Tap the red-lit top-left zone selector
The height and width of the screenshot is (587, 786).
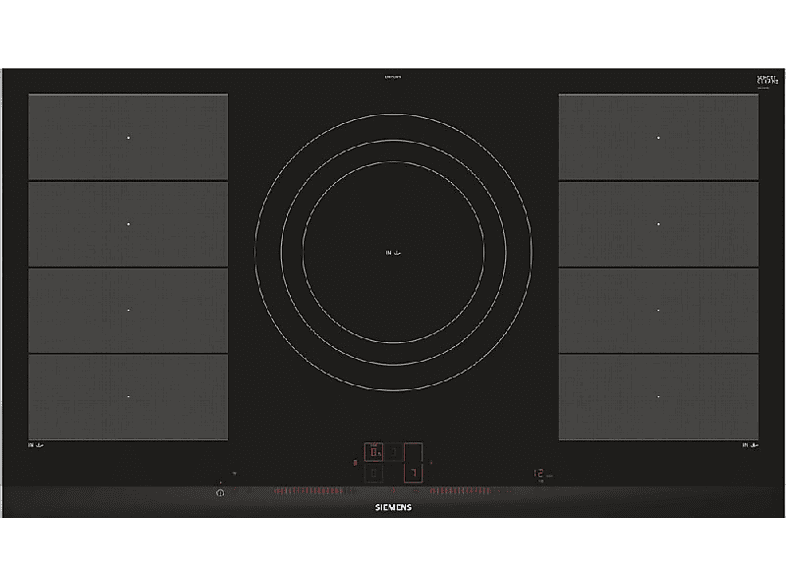[x=374, y=451]
